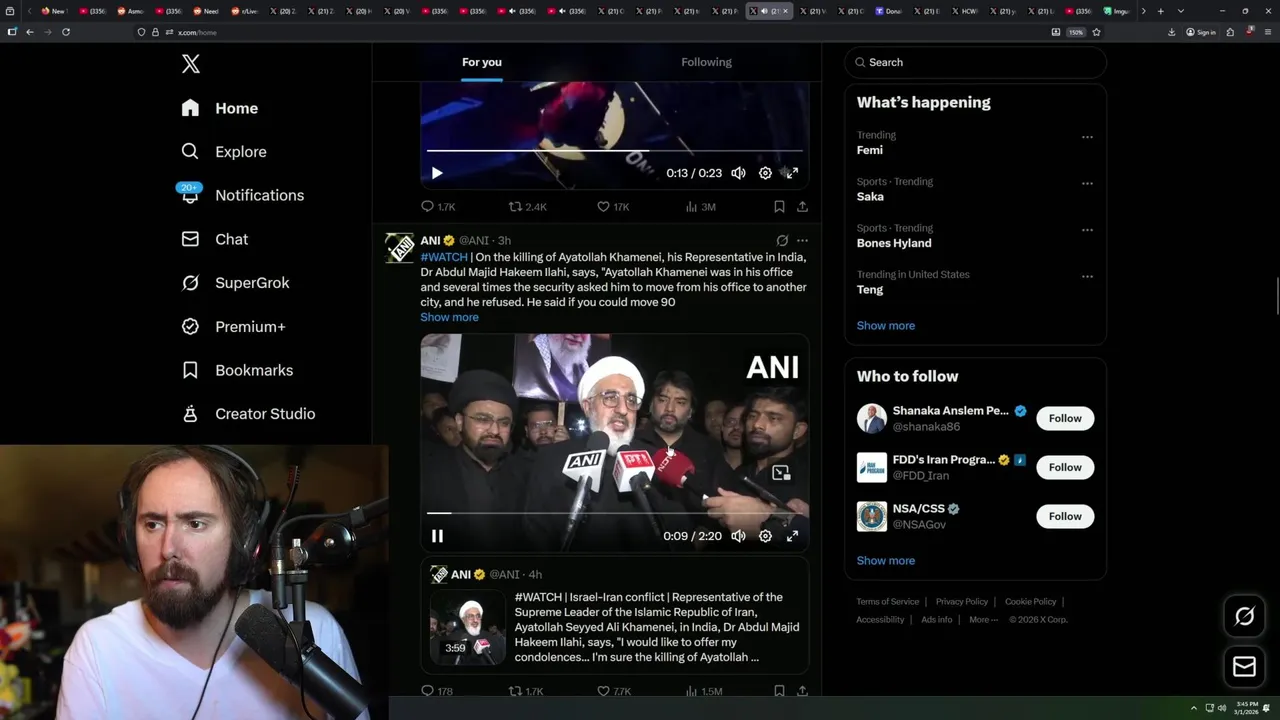
Task: Open more options for Femi trend
Action: (x=1087, y=137)
